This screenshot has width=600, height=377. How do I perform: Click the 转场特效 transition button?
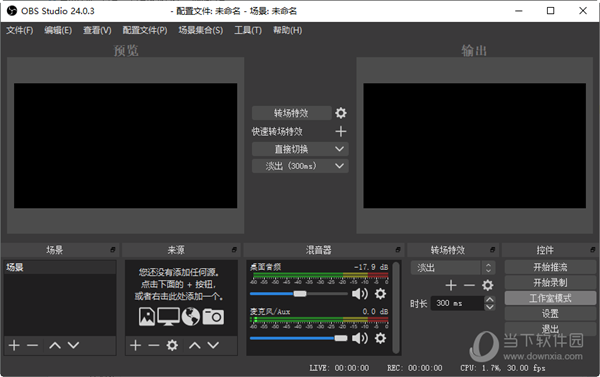292,113
